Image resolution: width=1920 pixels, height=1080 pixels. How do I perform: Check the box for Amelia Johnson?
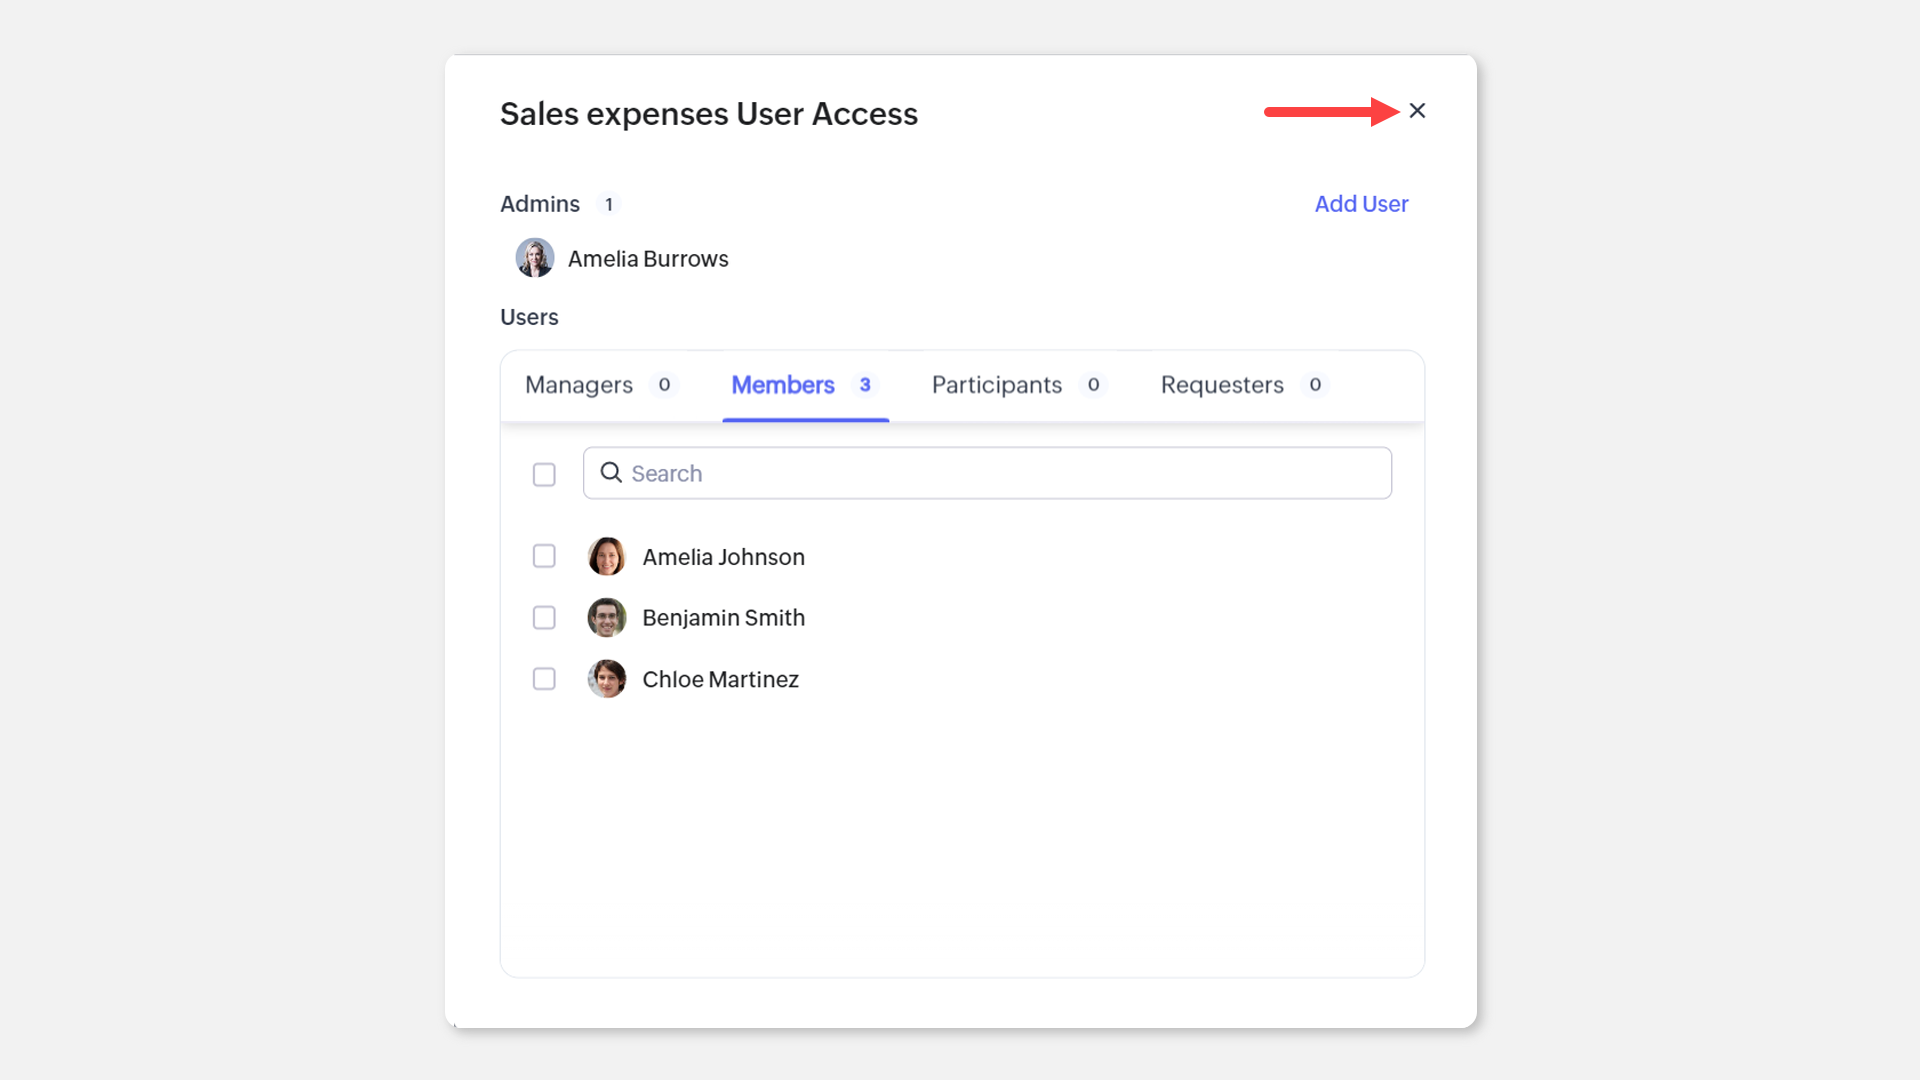544,556
